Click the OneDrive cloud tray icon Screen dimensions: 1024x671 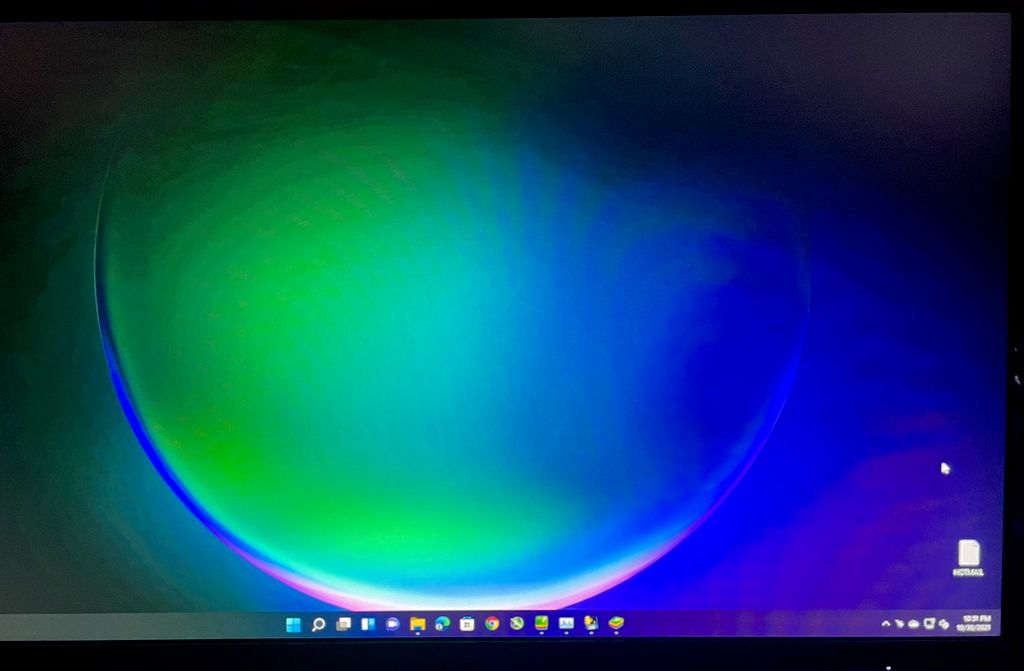pos(913,624)
